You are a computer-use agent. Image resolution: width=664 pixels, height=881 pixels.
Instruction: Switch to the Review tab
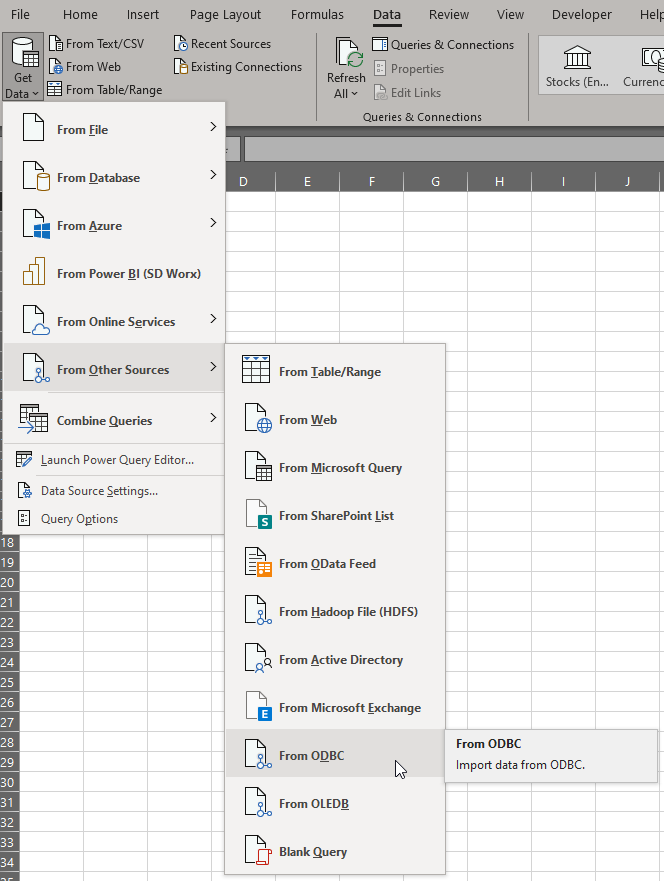(x=449, y=15)
